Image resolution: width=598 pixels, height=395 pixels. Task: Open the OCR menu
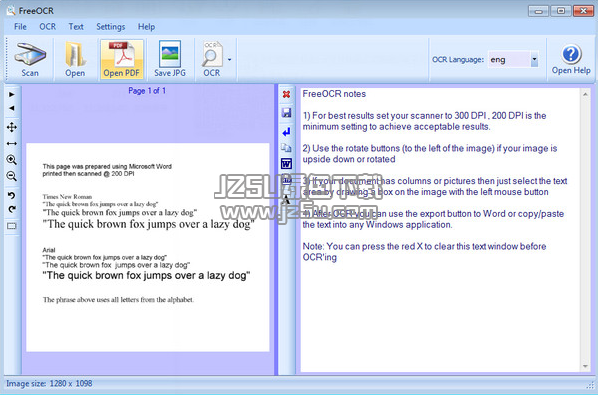[48, 27]
